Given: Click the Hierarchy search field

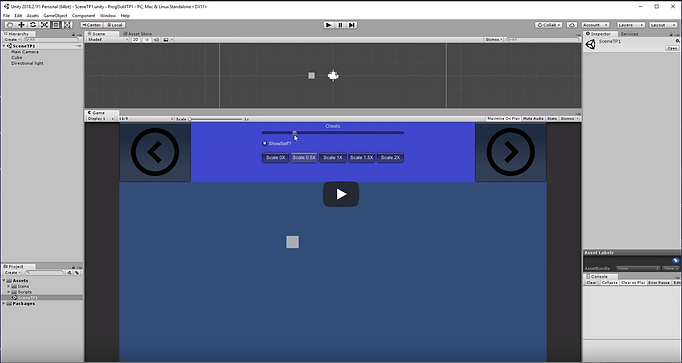Looking at the screenshot, I should [x=51, y=40].
